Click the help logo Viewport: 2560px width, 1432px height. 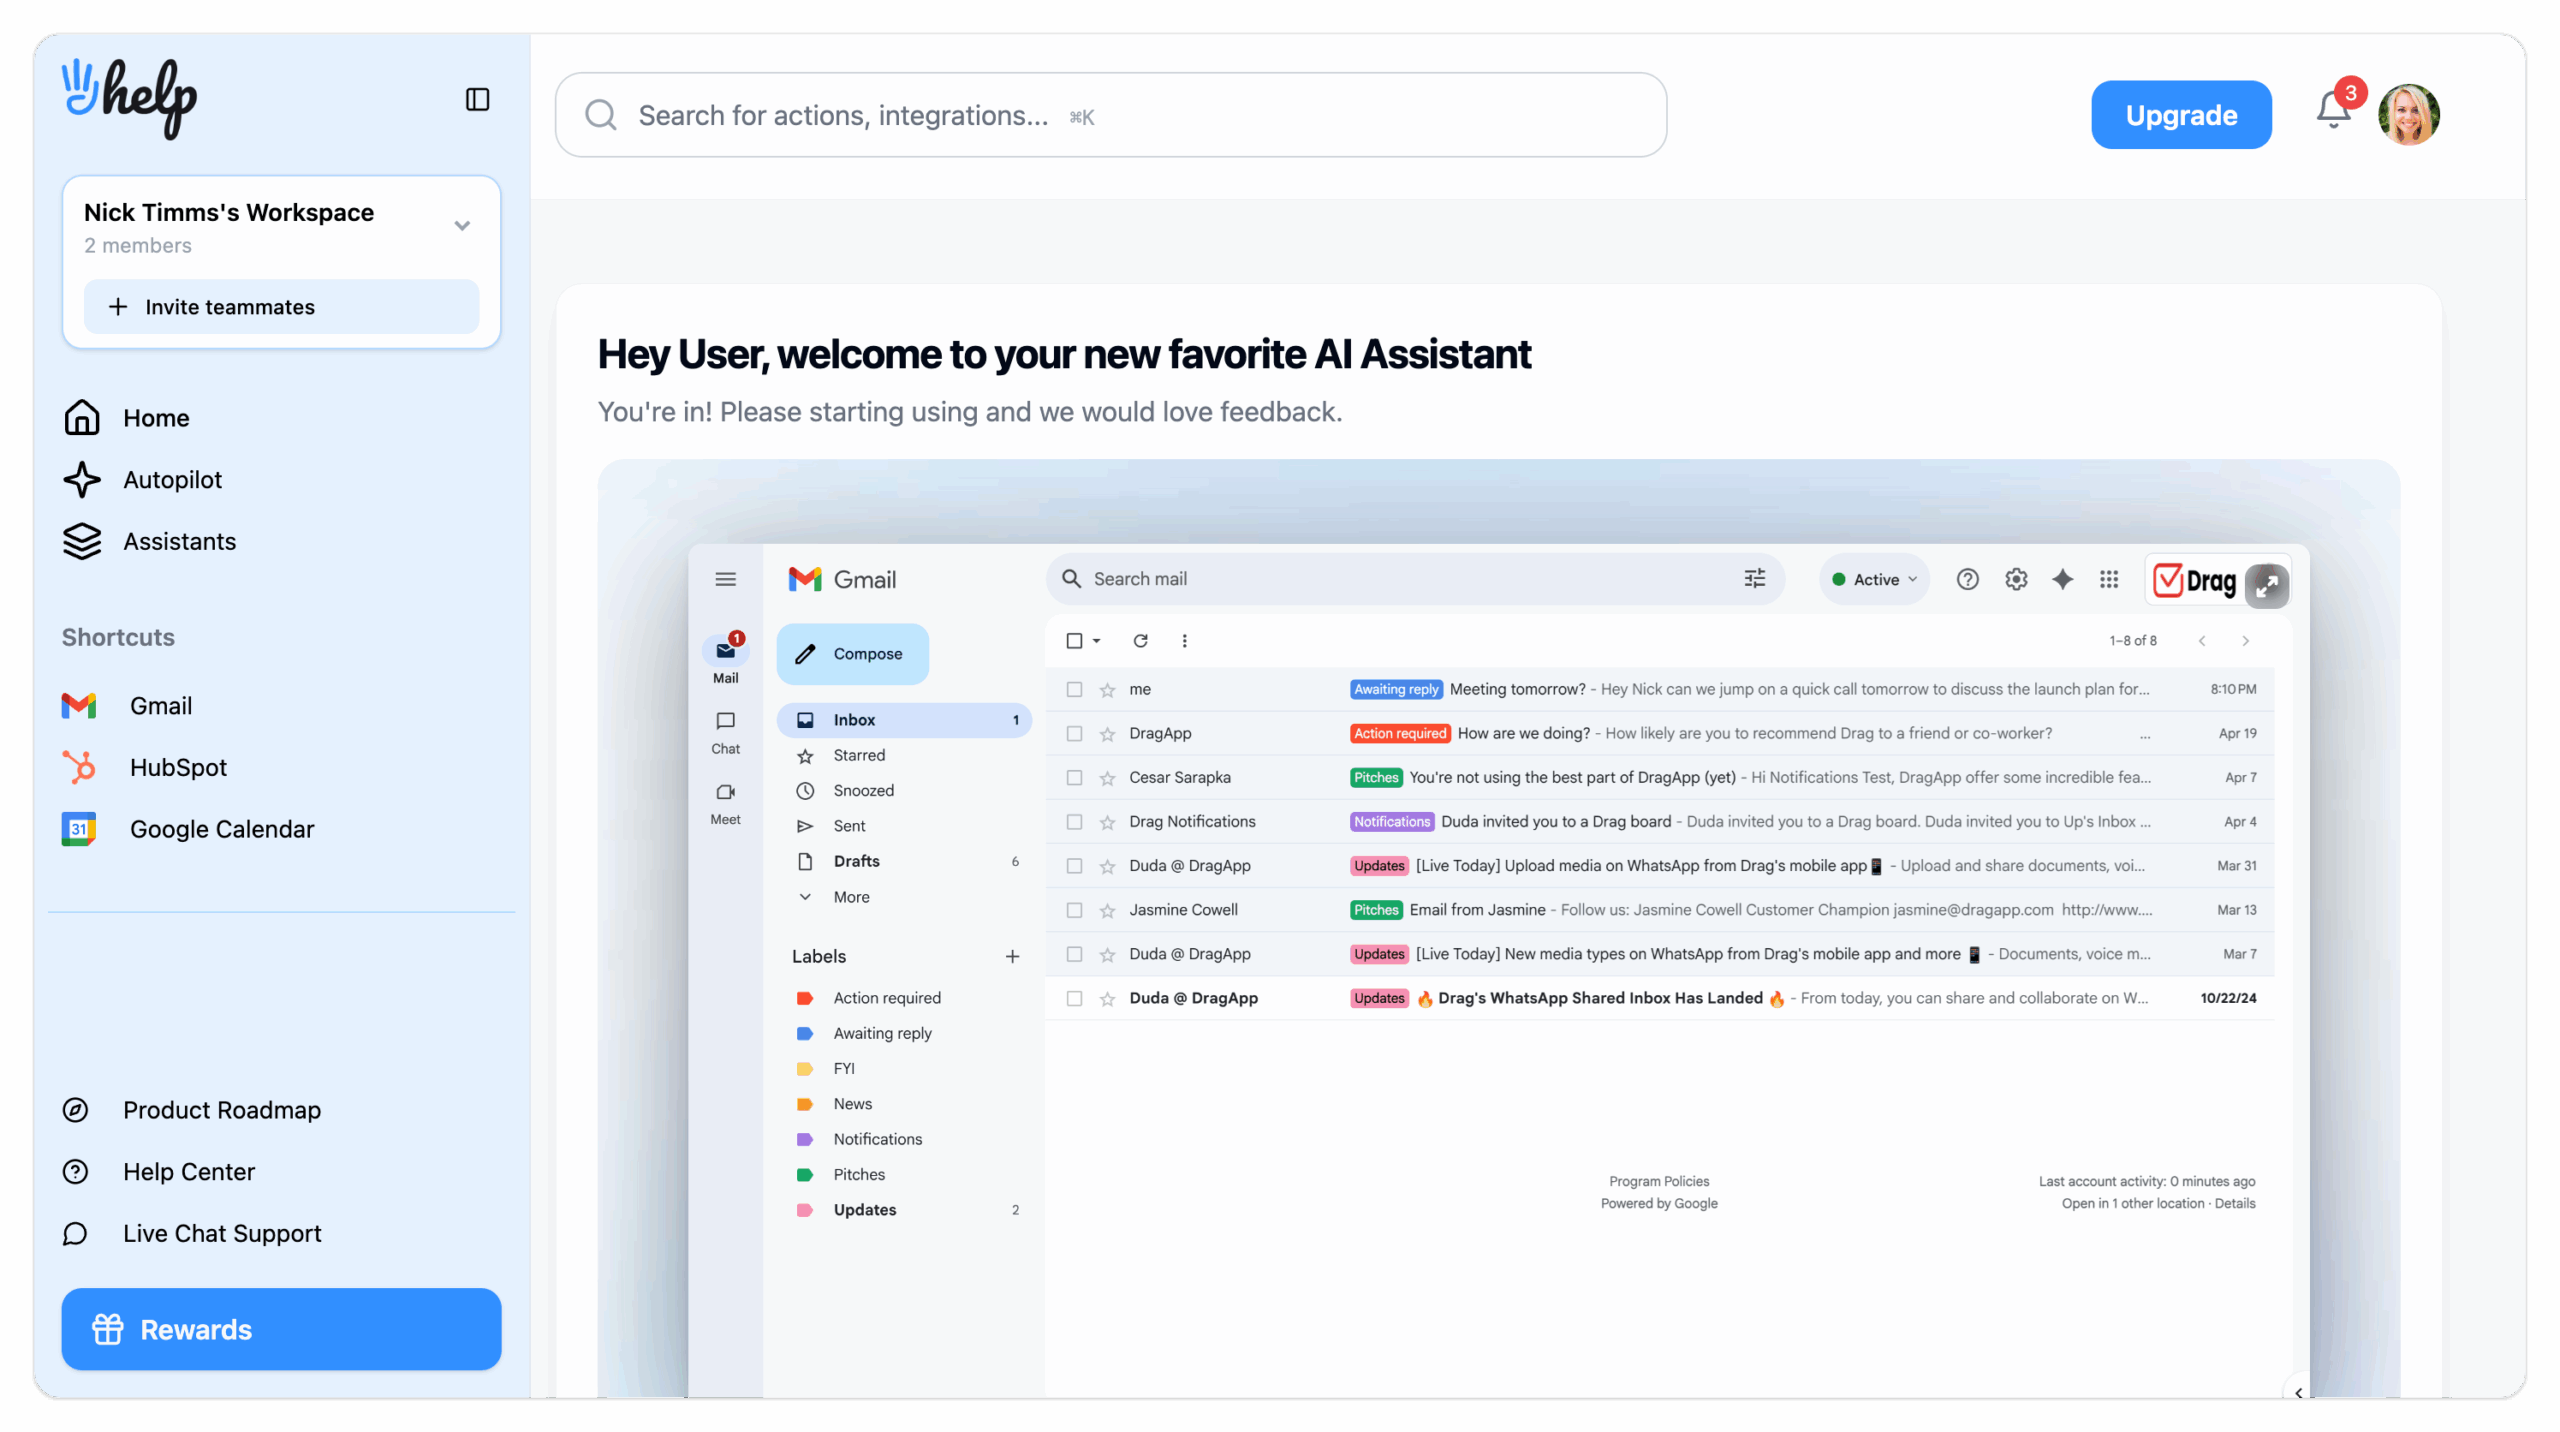130,97
